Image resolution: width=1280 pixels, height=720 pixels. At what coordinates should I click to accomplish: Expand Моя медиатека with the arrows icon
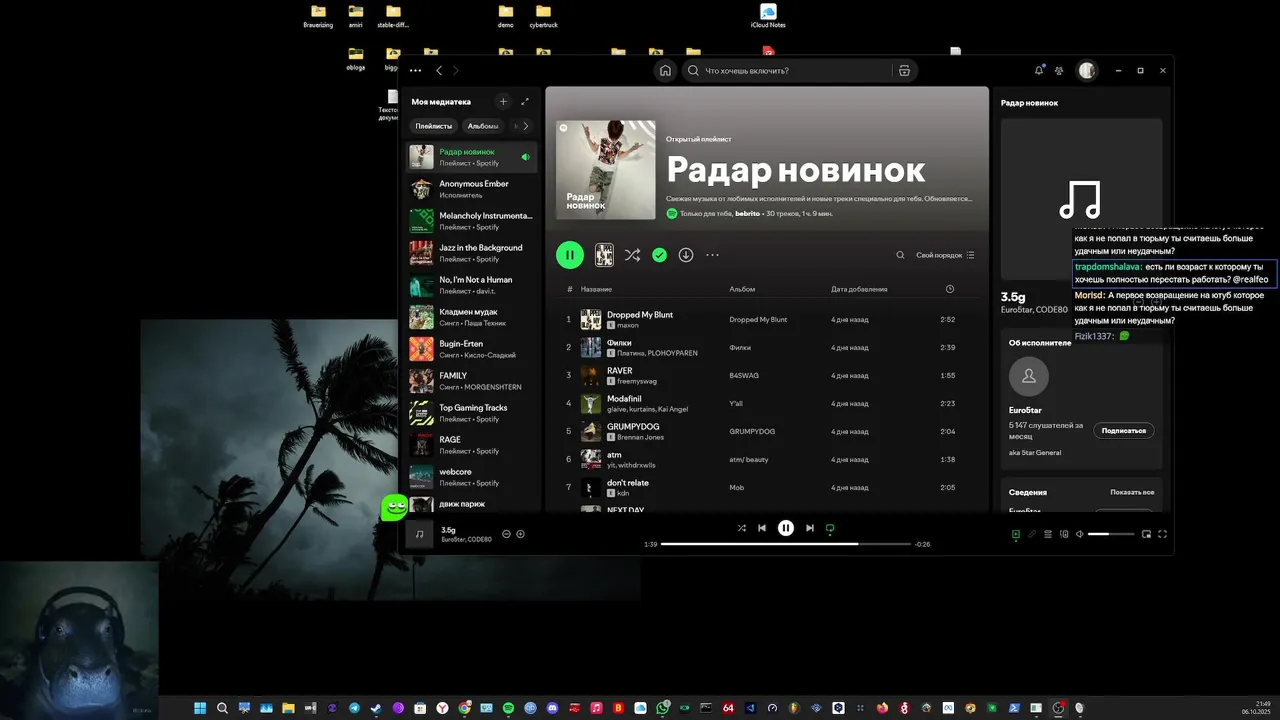(x=525, y=101)
